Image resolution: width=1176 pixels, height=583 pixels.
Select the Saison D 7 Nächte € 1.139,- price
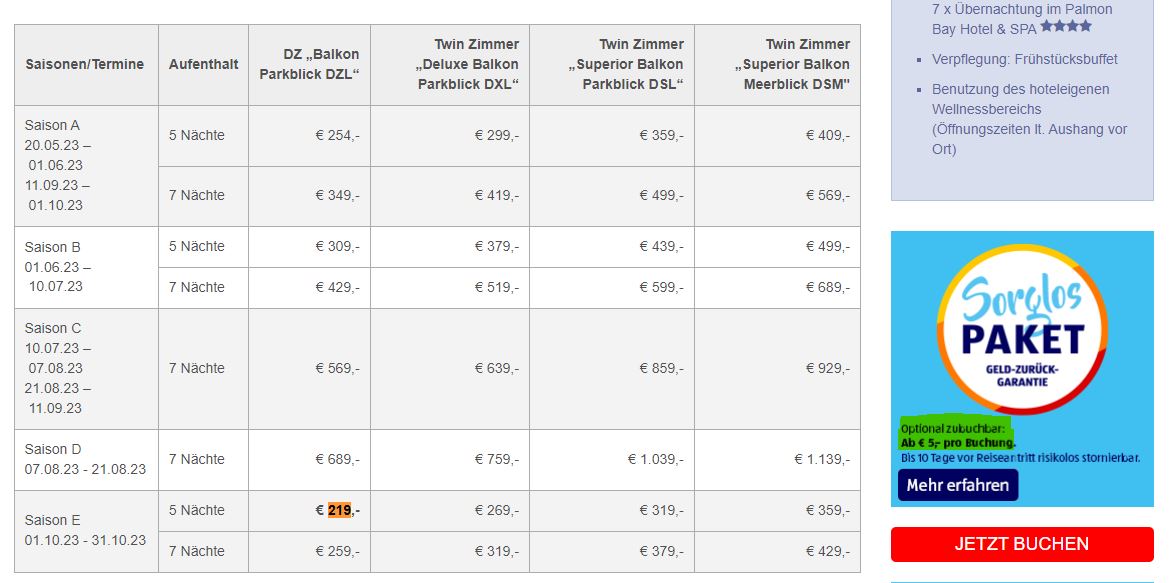coord(777,460)
